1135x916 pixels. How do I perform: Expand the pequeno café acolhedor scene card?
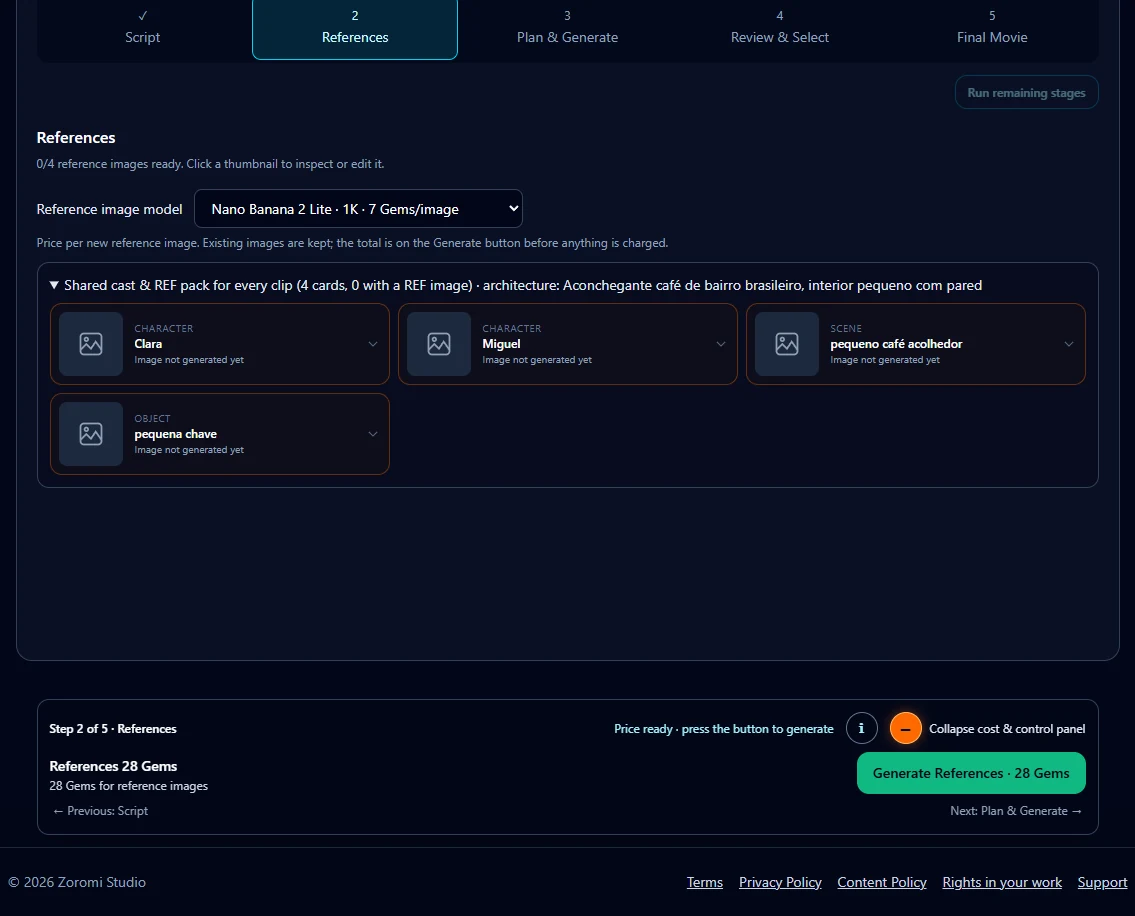(x=1069, y=344)
